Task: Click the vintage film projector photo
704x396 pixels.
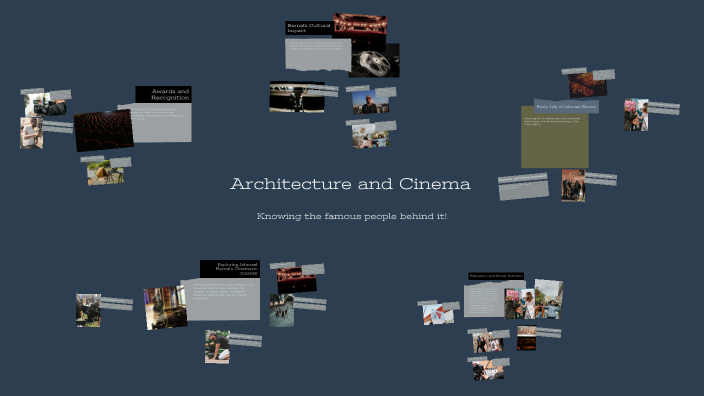Action: point(165,308)
